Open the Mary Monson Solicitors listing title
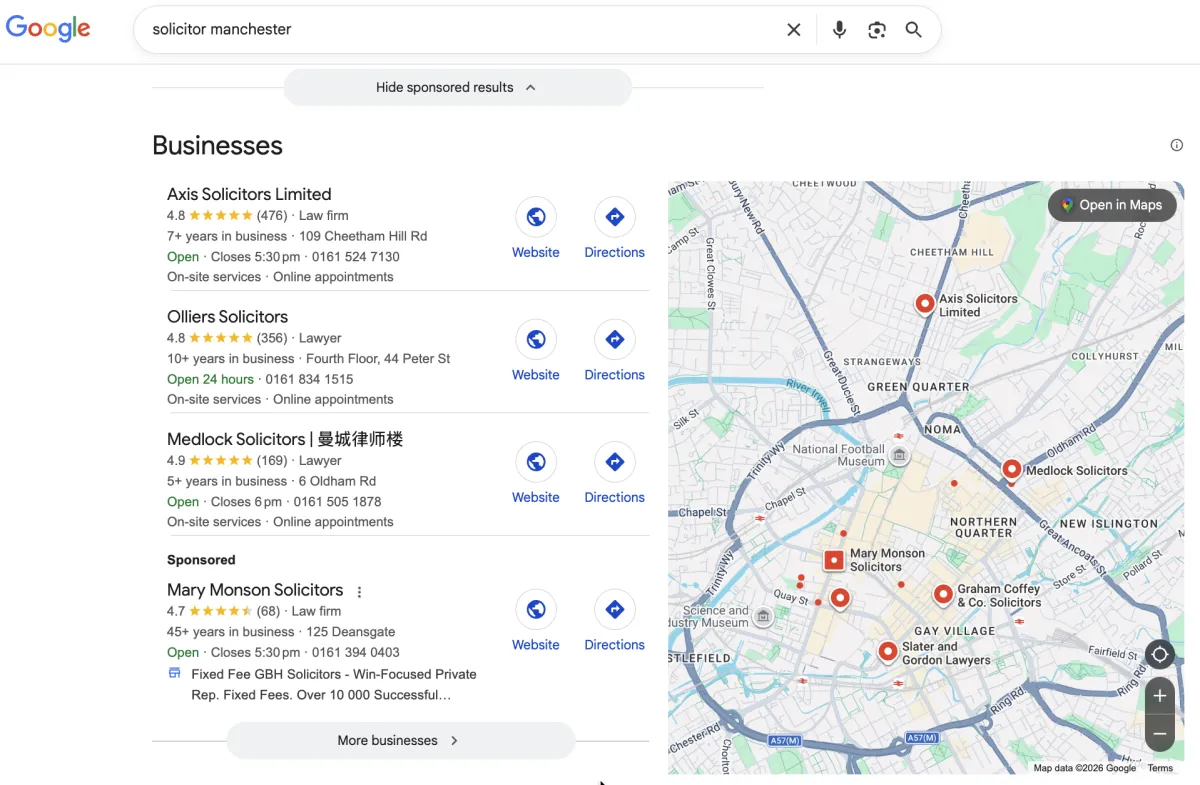This screenshot has height=785, width=1200. pos(255,590)
